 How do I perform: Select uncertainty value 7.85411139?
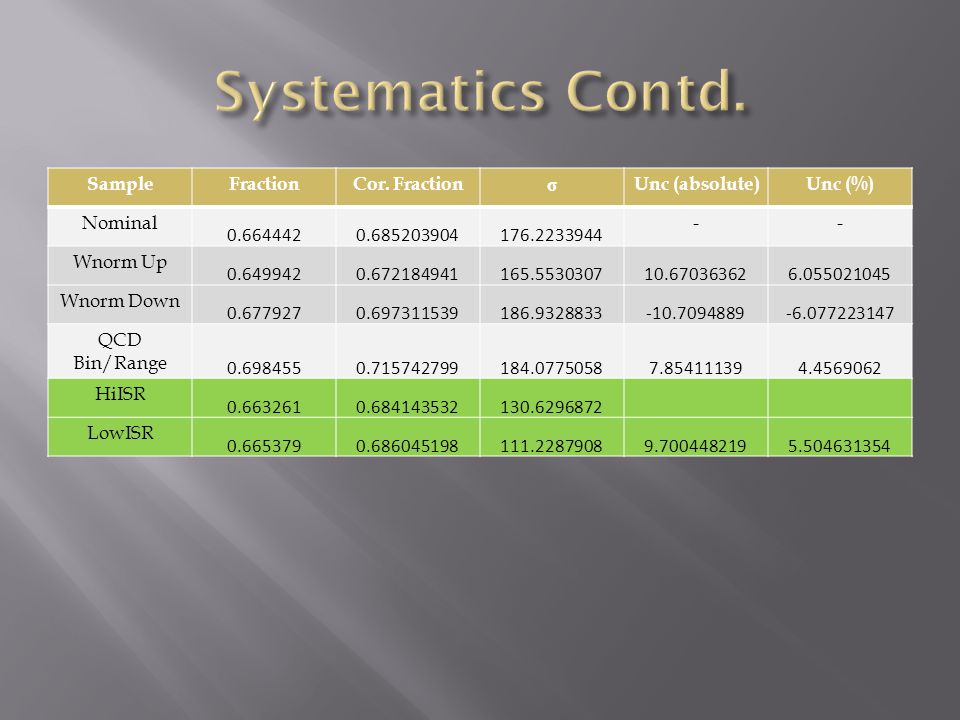(696, 368)
